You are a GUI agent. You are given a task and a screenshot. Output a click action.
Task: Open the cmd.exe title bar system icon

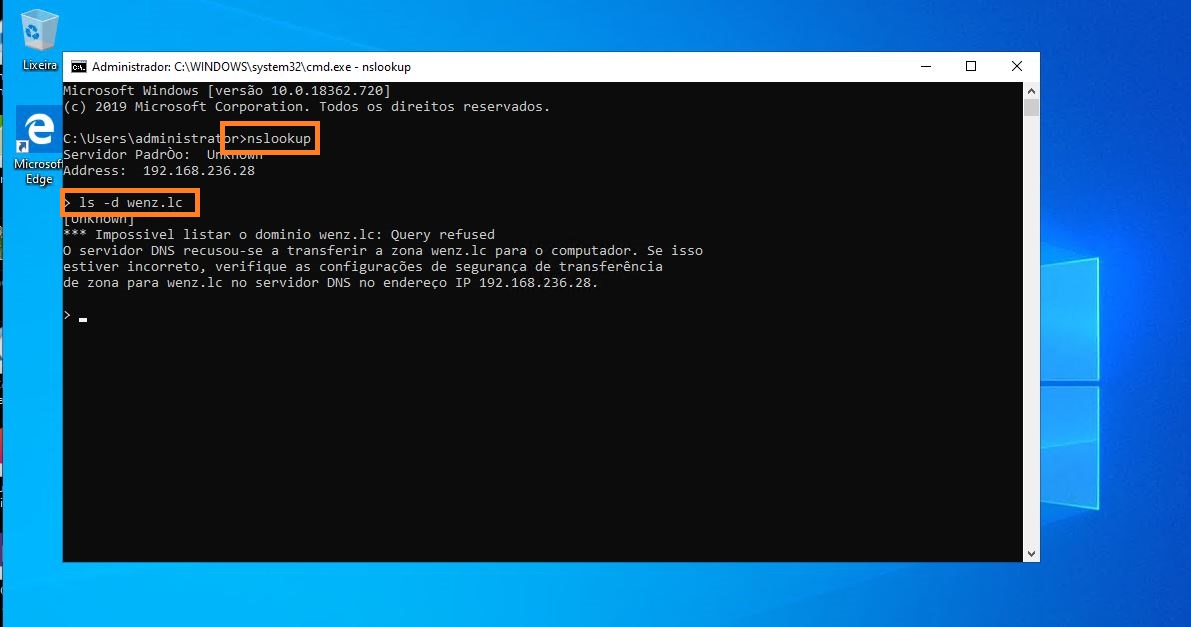pyautogui.click(x=78, y=67)
